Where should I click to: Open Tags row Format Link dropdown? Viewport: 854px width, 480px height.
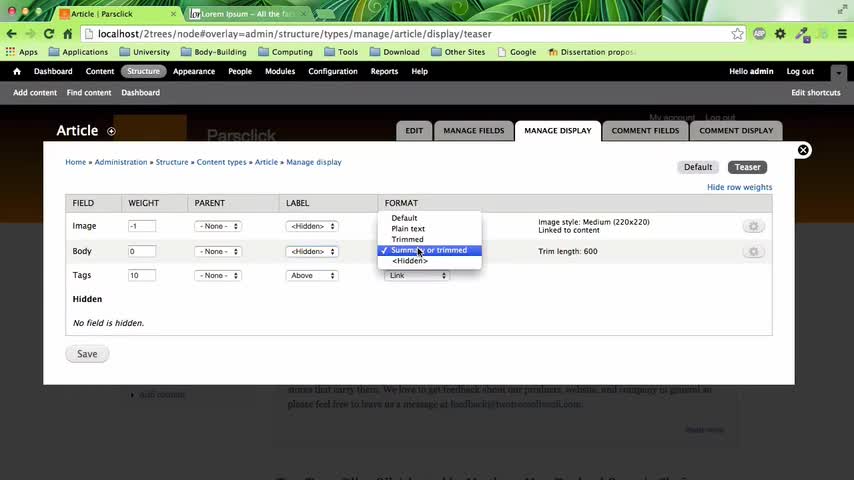point(417,276)
